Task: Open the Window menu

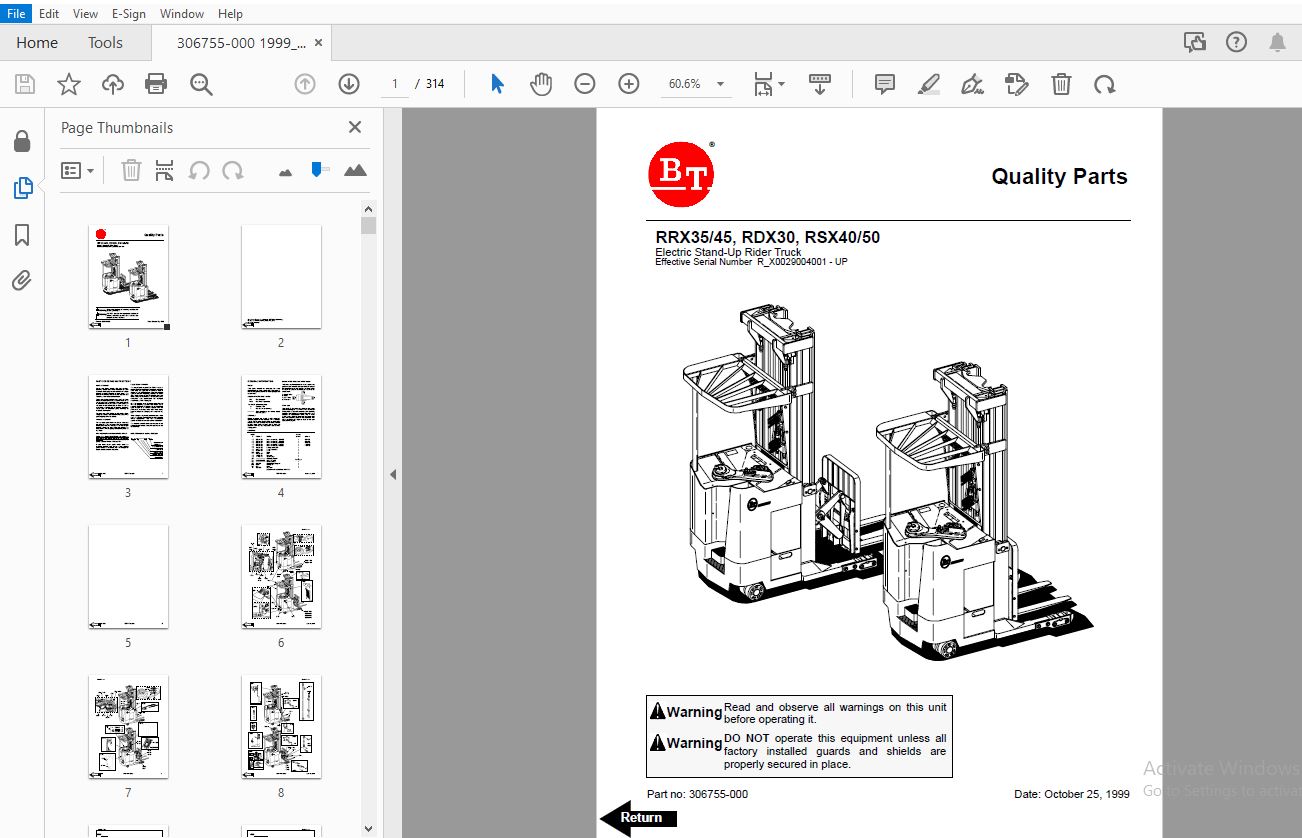Action: click(x=182, y=14)
